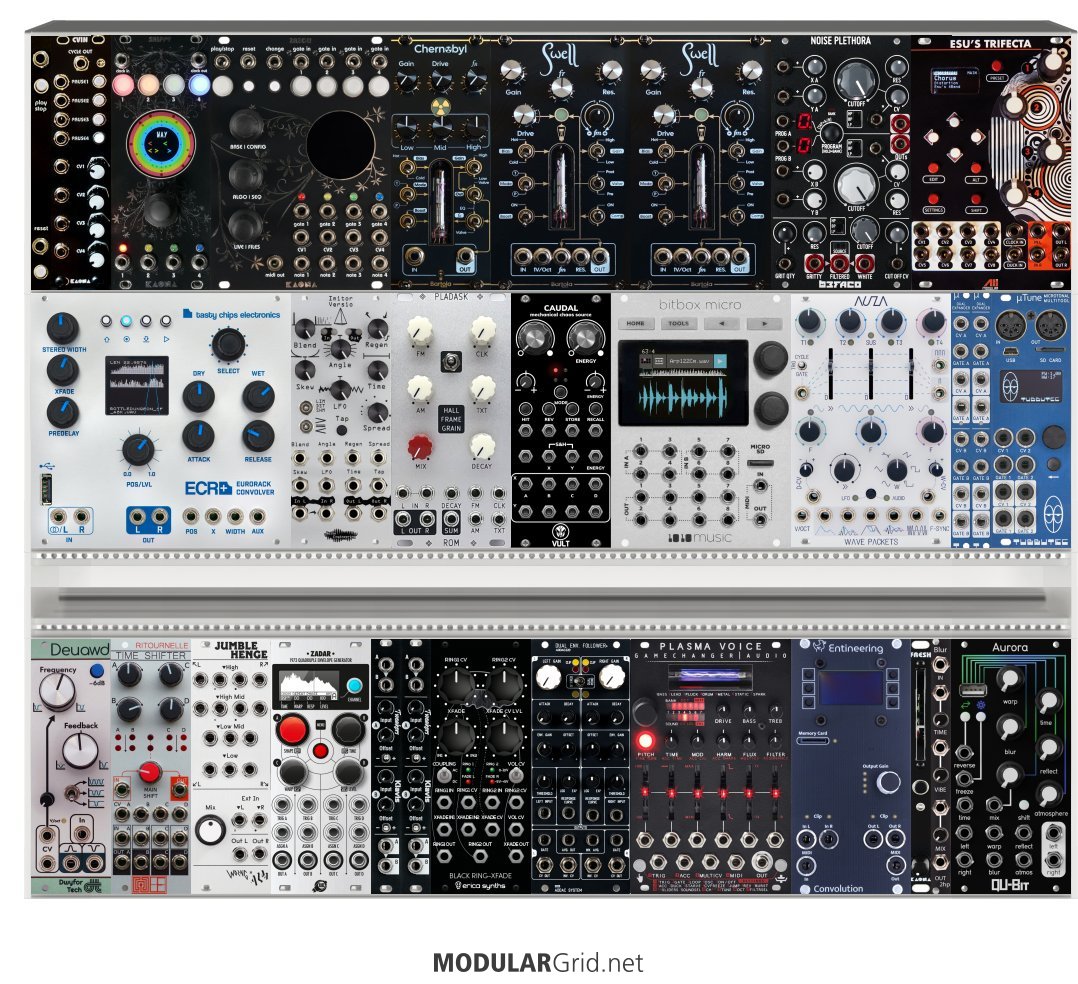
Task: Click the Memory Card slot on Convolution module
Action: 812,741
